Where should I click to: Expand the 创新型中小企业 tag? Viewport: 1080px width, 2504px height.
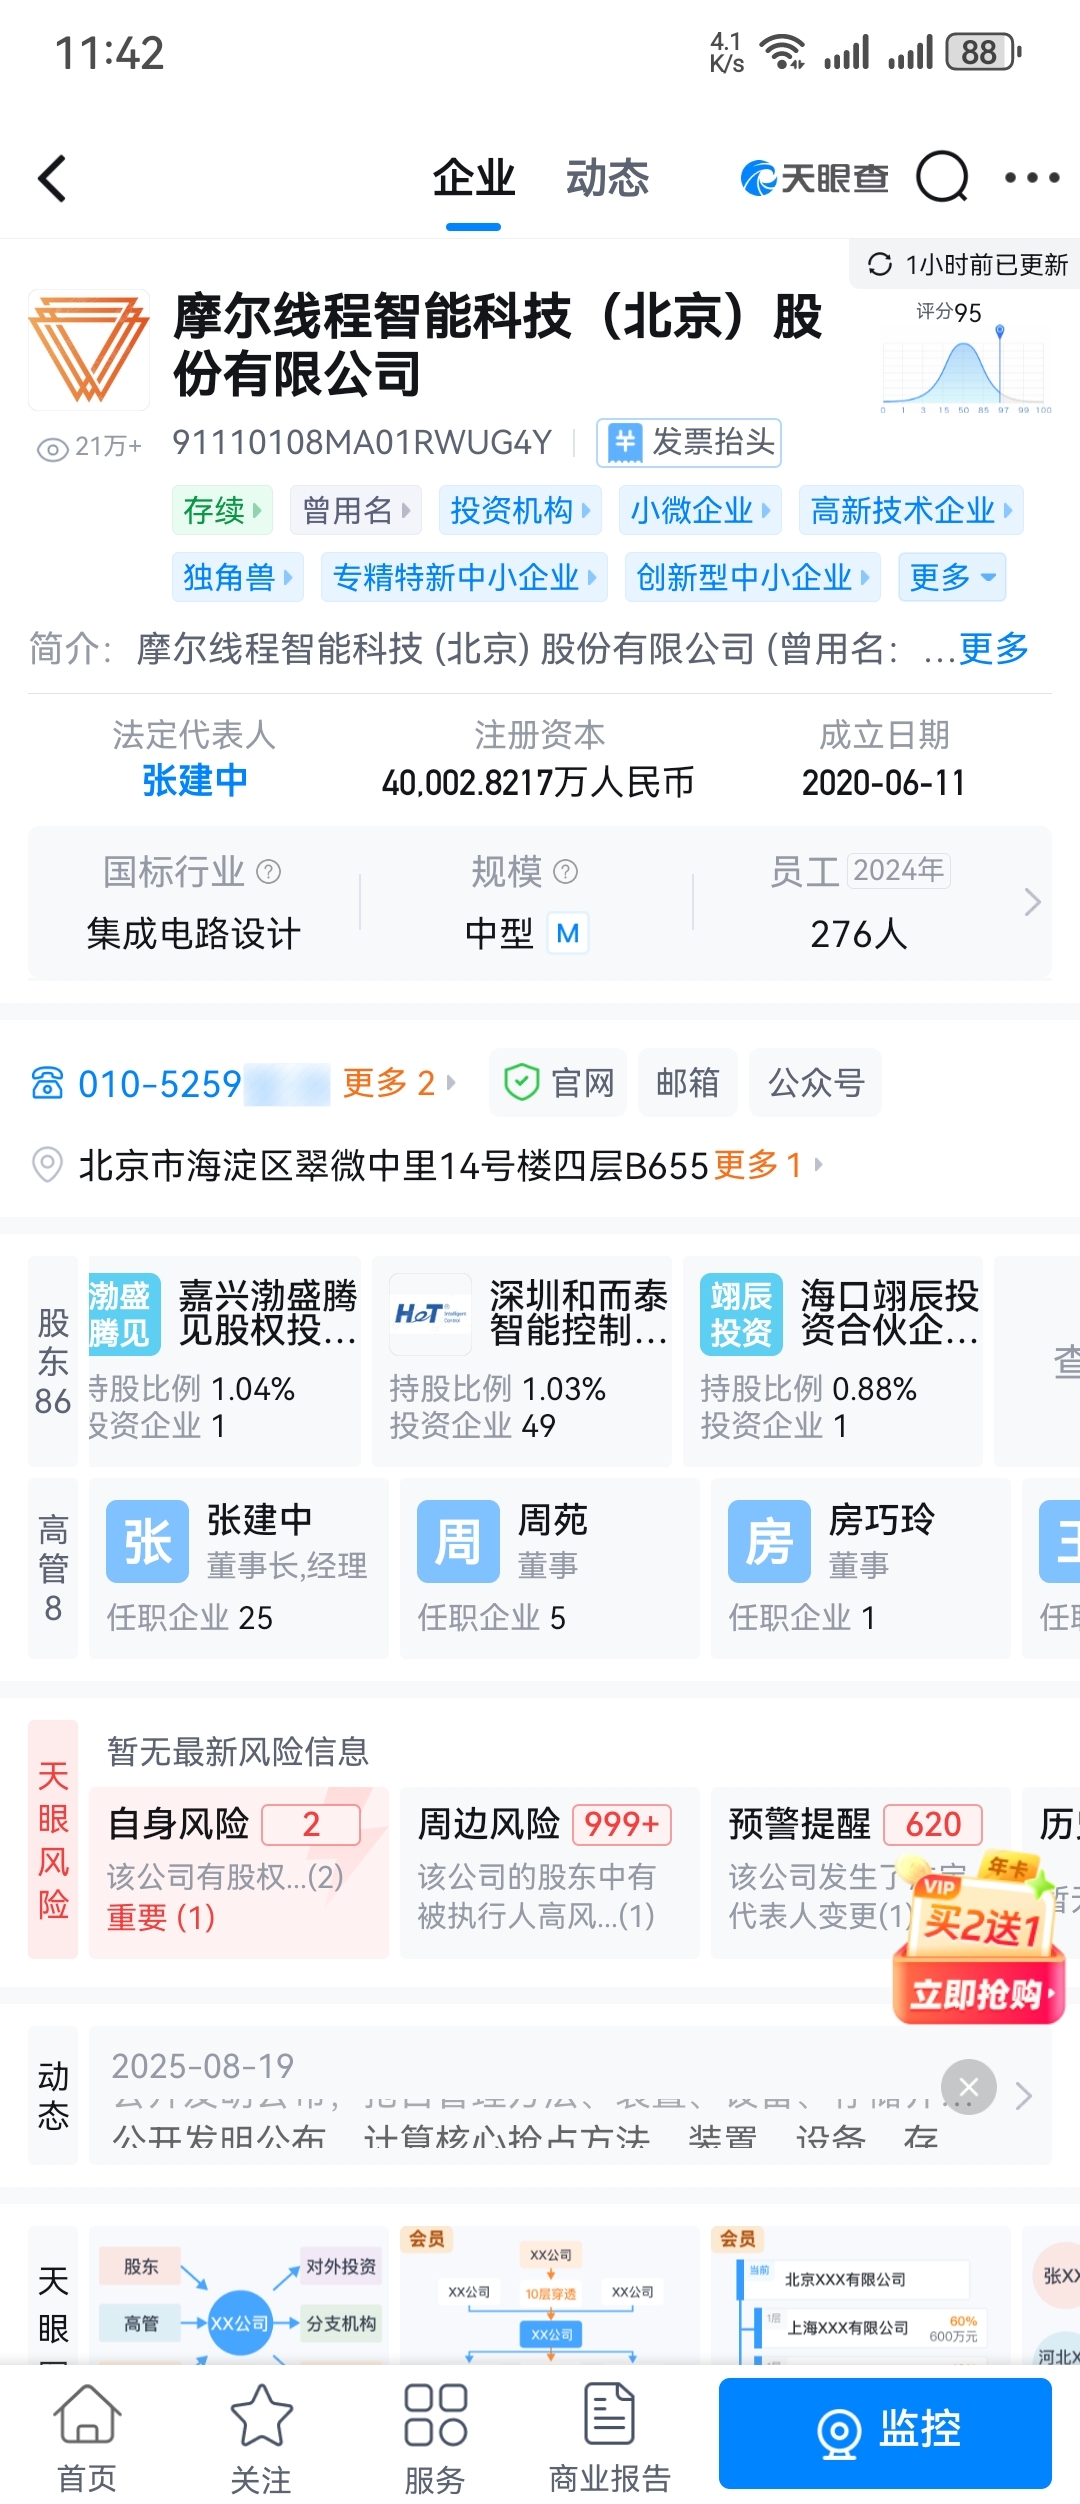(753, 577)
